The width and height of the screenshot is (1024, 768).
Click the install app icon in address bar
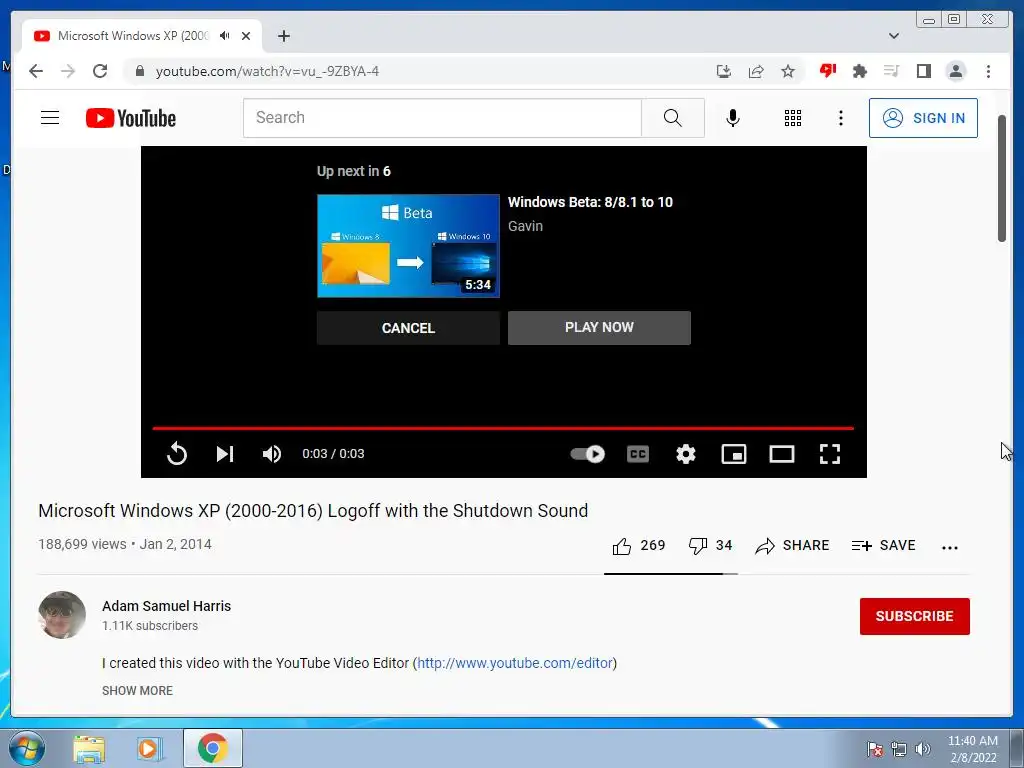pos(724,71)
